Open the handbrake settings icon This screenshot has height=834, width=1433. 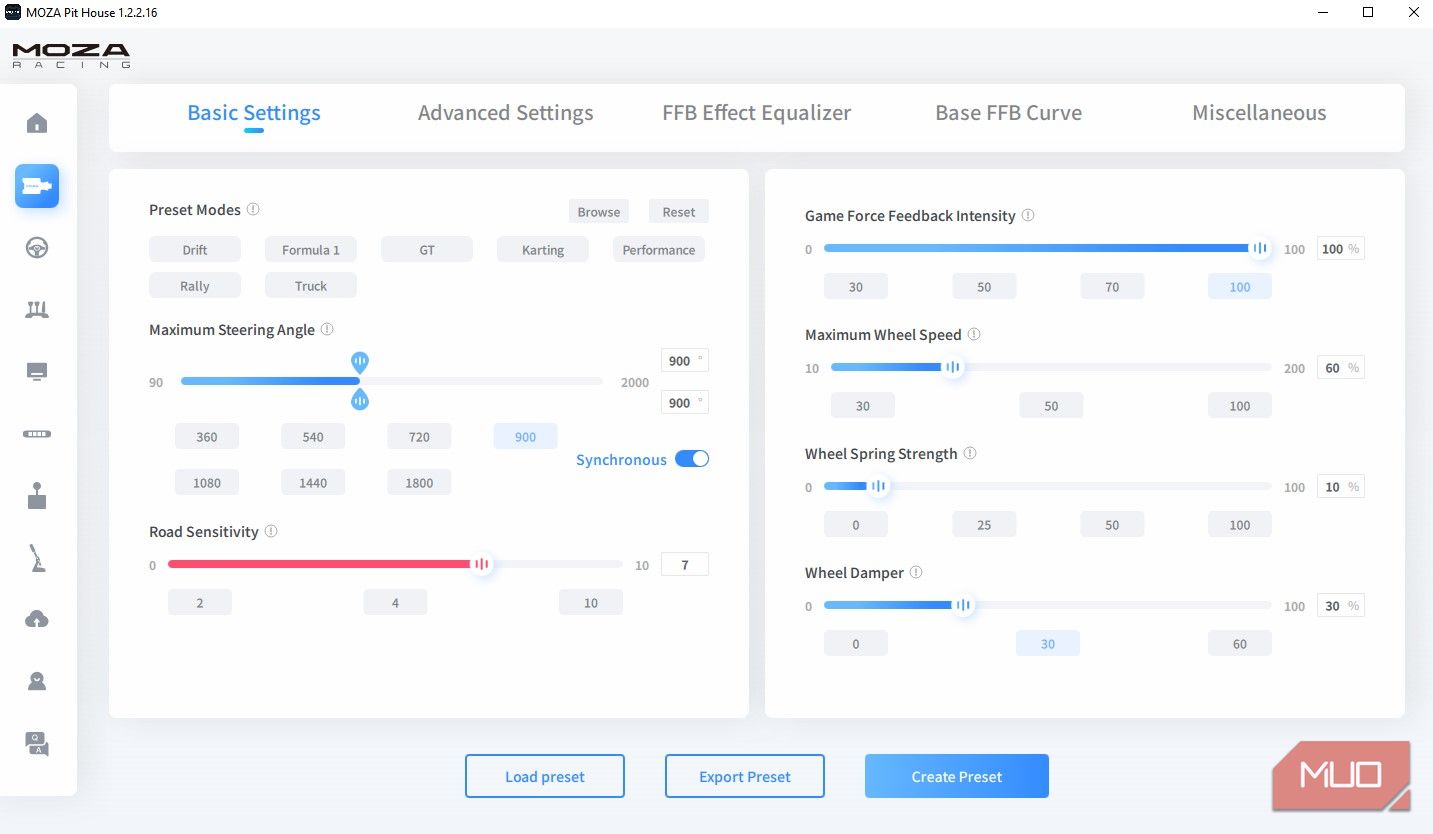pos(37,558)
